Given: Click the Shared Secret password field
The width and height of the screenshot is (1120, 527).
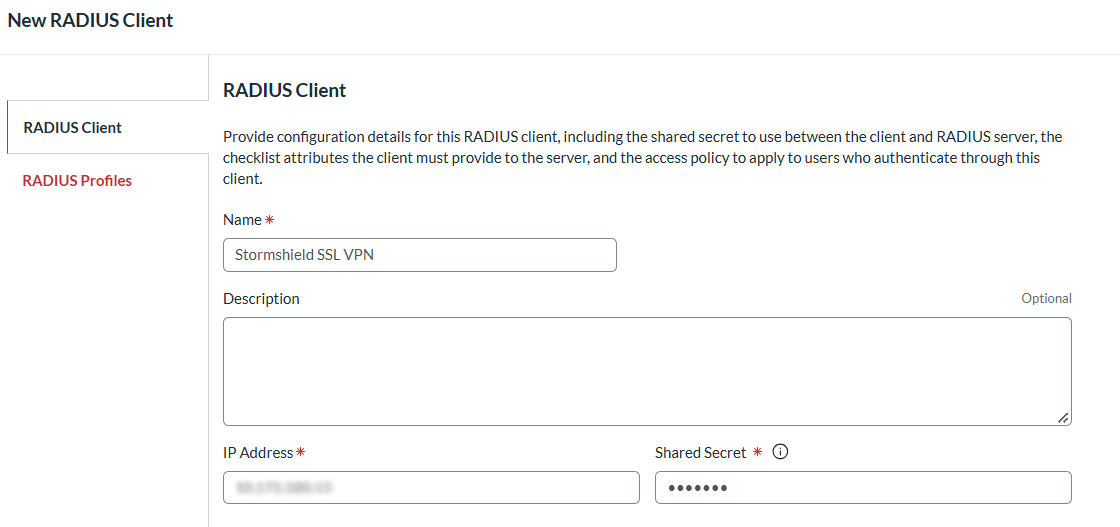Looking at the screenshot, I should 863,488.
